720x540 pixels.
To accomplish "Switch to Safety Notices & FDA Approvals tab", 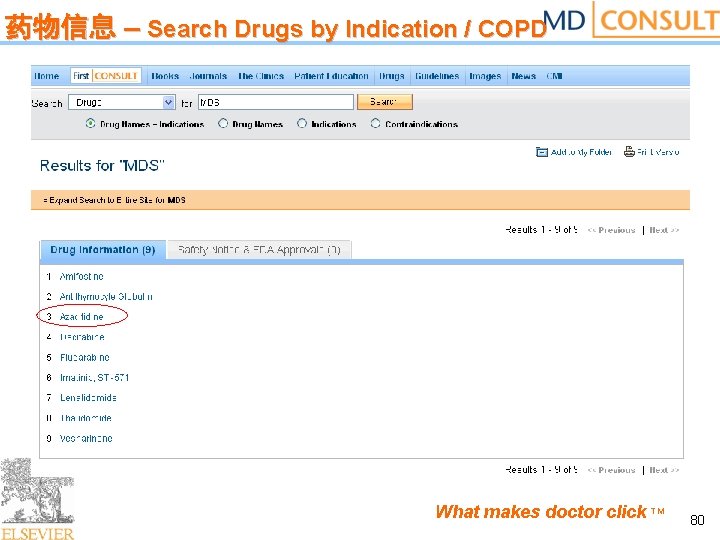I will (259, 250).
